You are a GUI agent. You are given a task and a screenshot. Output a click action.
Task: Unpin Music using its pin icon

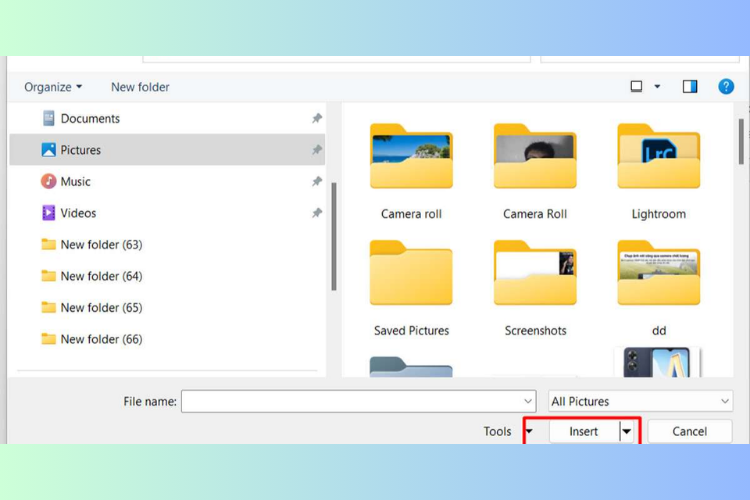[x=317, y=181]
